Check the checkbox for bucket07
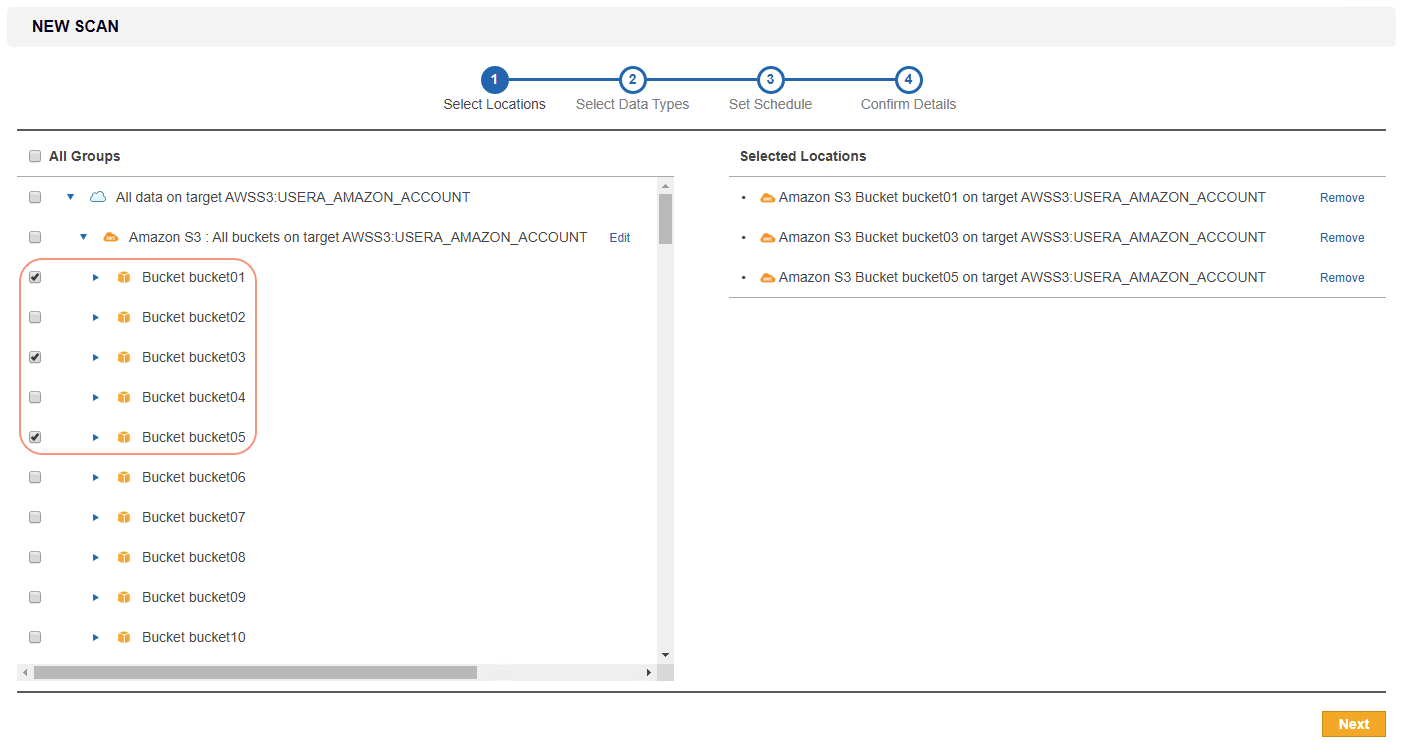Image resolution: width=1404 pixels, height=743 pixels. coord(35,517)
